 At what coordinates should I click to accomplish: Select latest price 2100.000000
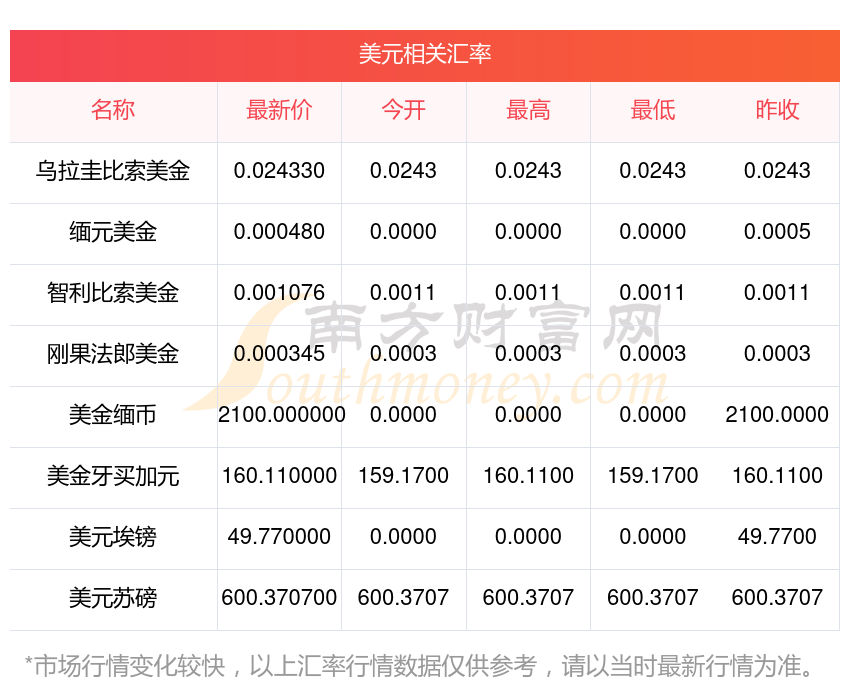click(281, 415)
